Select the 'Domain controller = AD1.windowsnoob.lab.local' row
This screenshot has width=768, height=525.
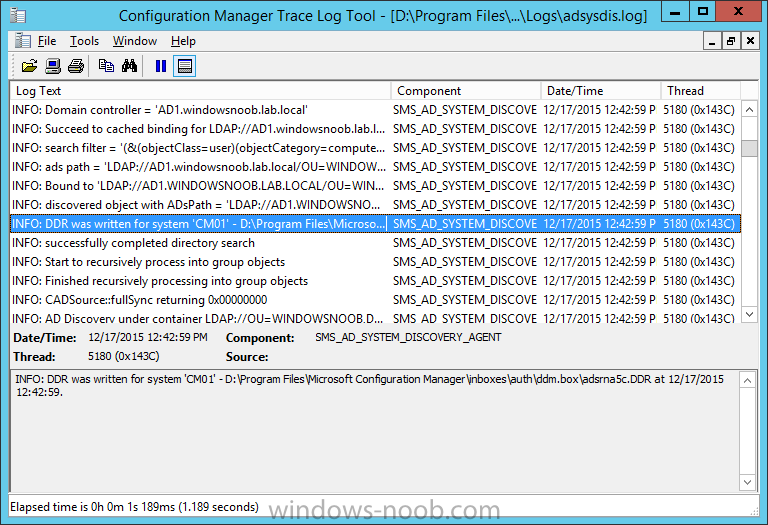[375, 110]
